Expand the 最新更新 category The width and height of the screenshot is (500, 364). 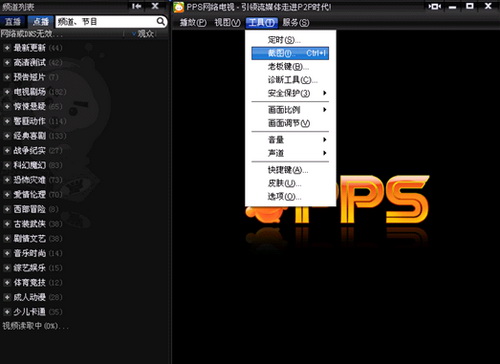6,48
